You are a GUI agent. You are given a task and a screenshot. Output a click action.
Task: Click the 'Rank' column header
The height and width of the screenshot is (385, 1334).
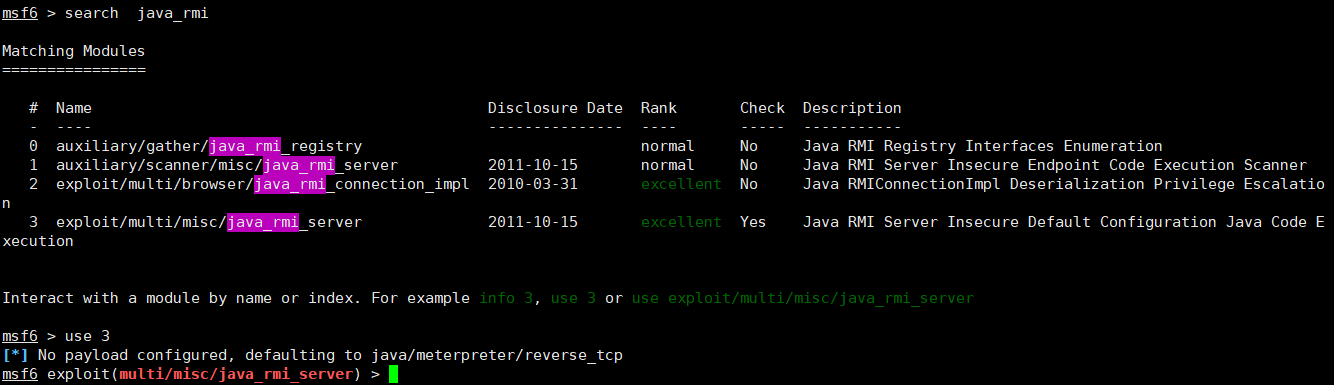click(x=659, y=108)
